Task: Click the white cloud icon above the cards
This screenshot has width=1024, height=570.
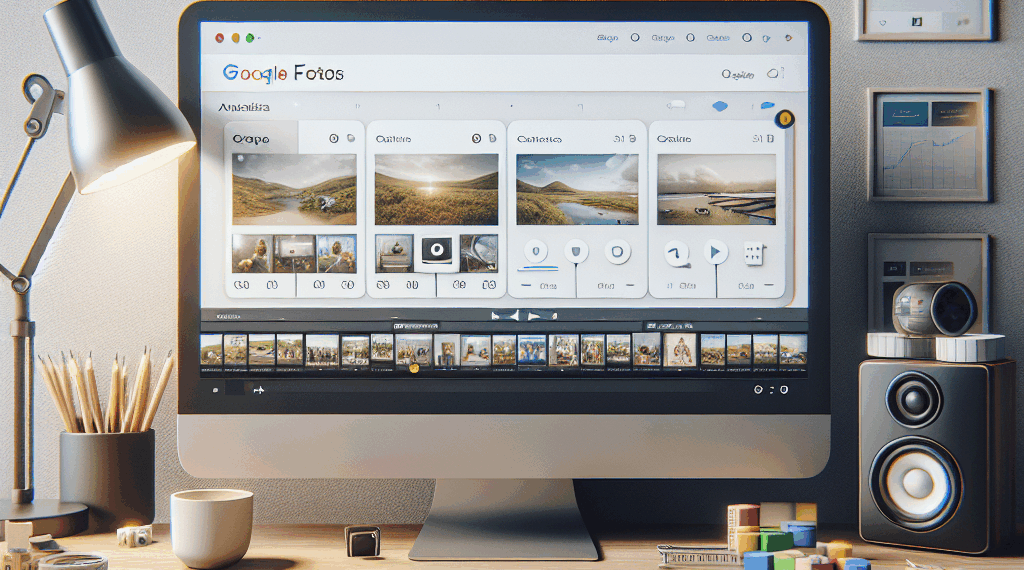Action: tap(675, 104)
